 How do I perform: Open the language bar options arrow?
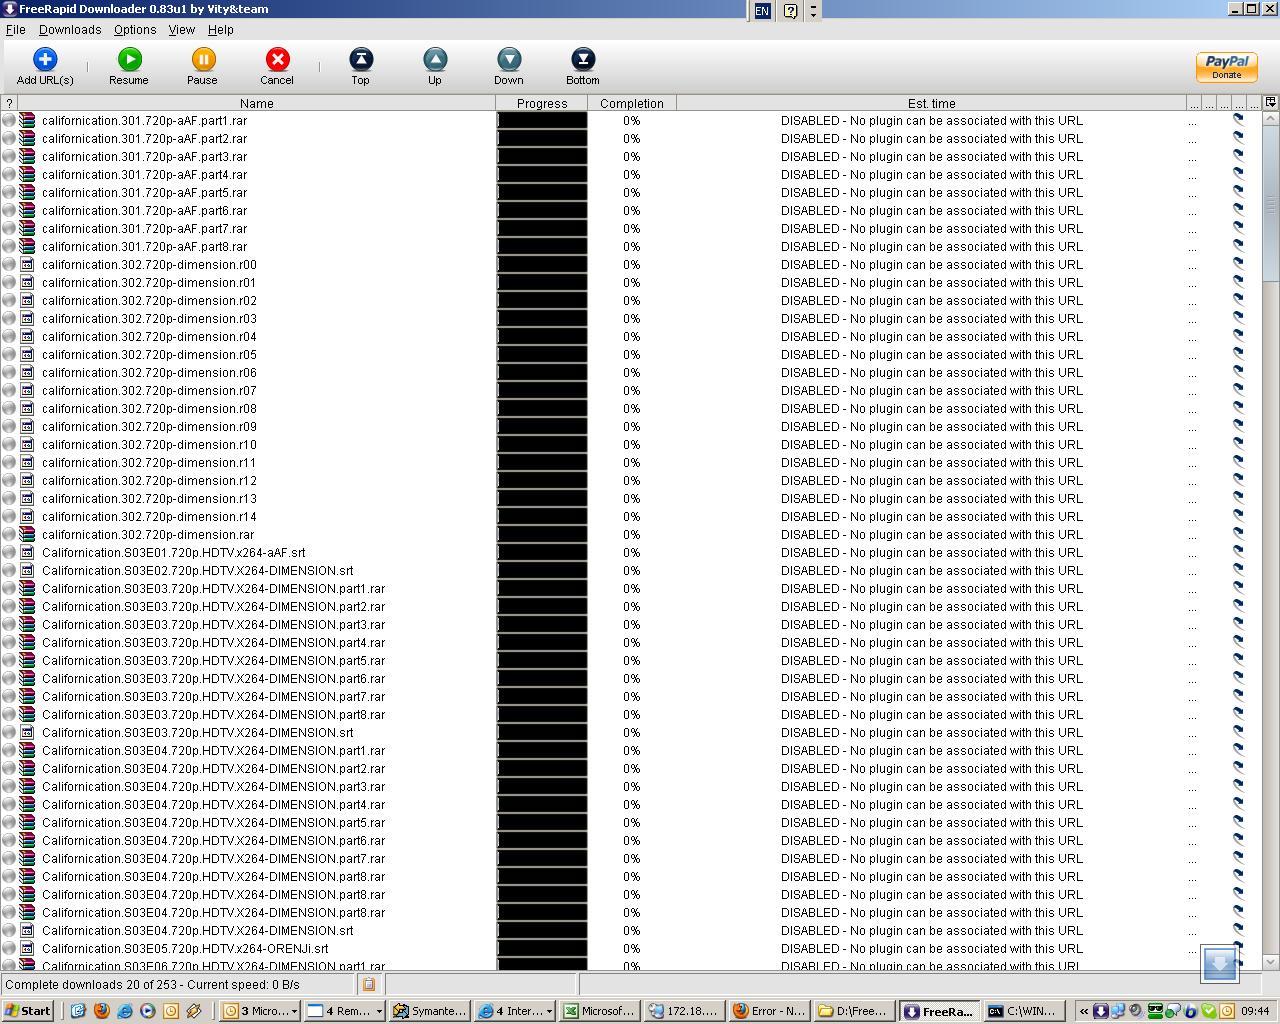click(x=813, y=11)
